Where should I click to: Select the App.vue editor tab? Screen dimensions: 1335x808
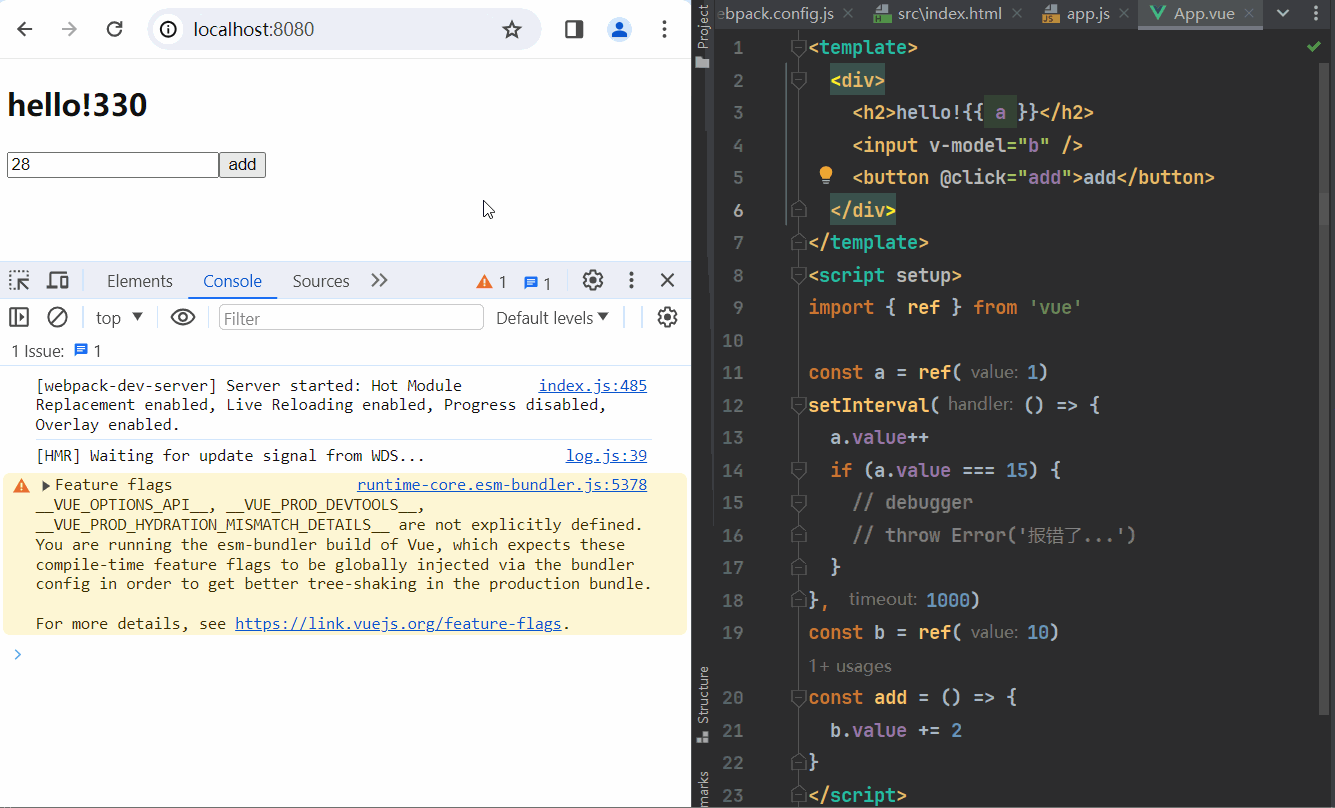(x=1200, y=13)
